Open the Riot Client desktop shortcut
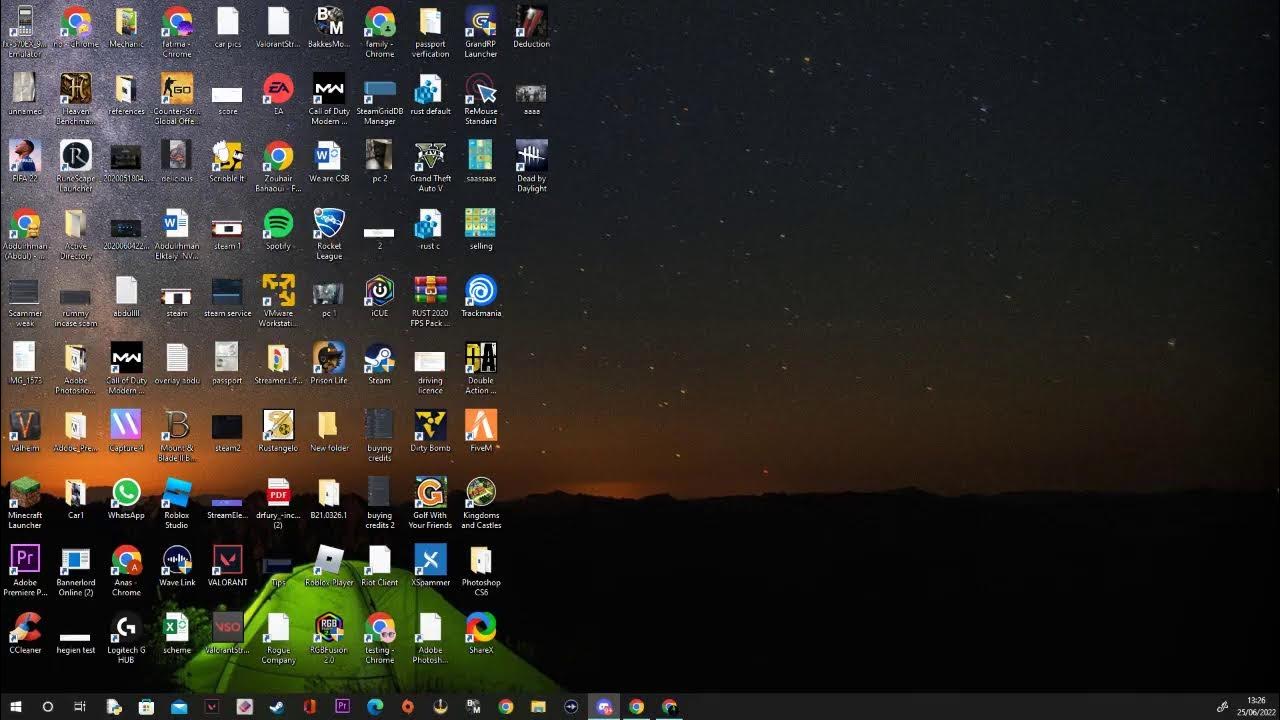The image size is (1280, 720). pyautogui.click(x=380, y=566)
